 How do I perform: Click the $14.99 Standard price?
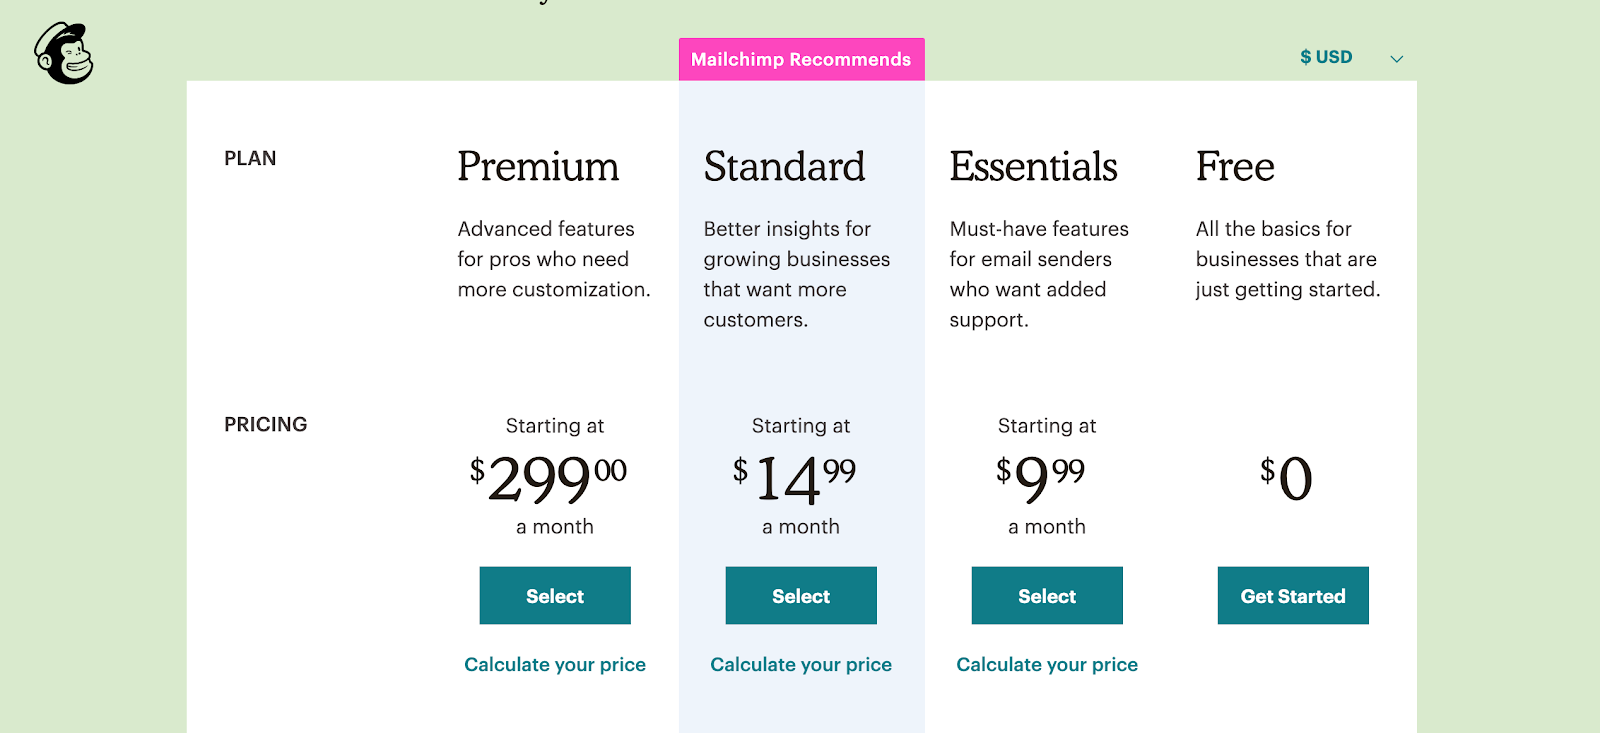tap(794, 479)
